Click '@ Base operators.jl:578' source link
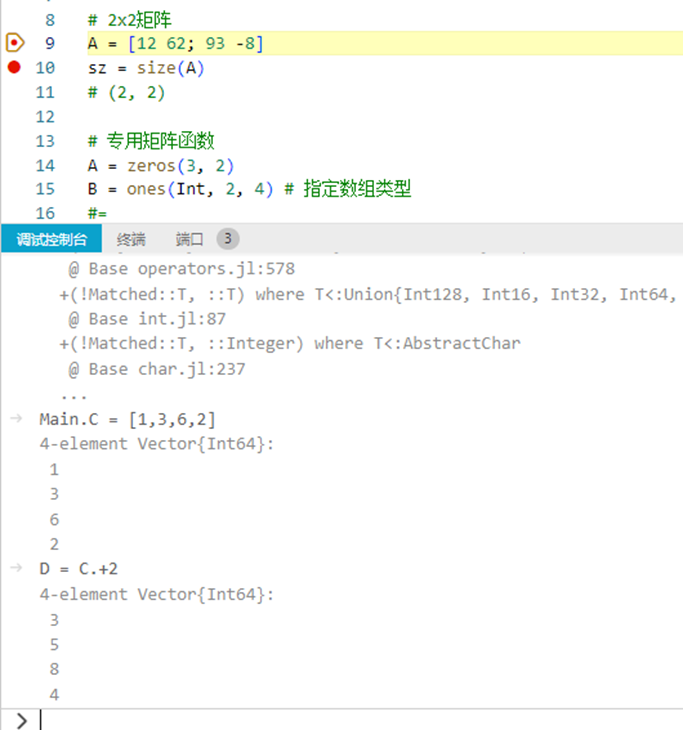This screenshot has height=730, width=683. tap(182, 269)
